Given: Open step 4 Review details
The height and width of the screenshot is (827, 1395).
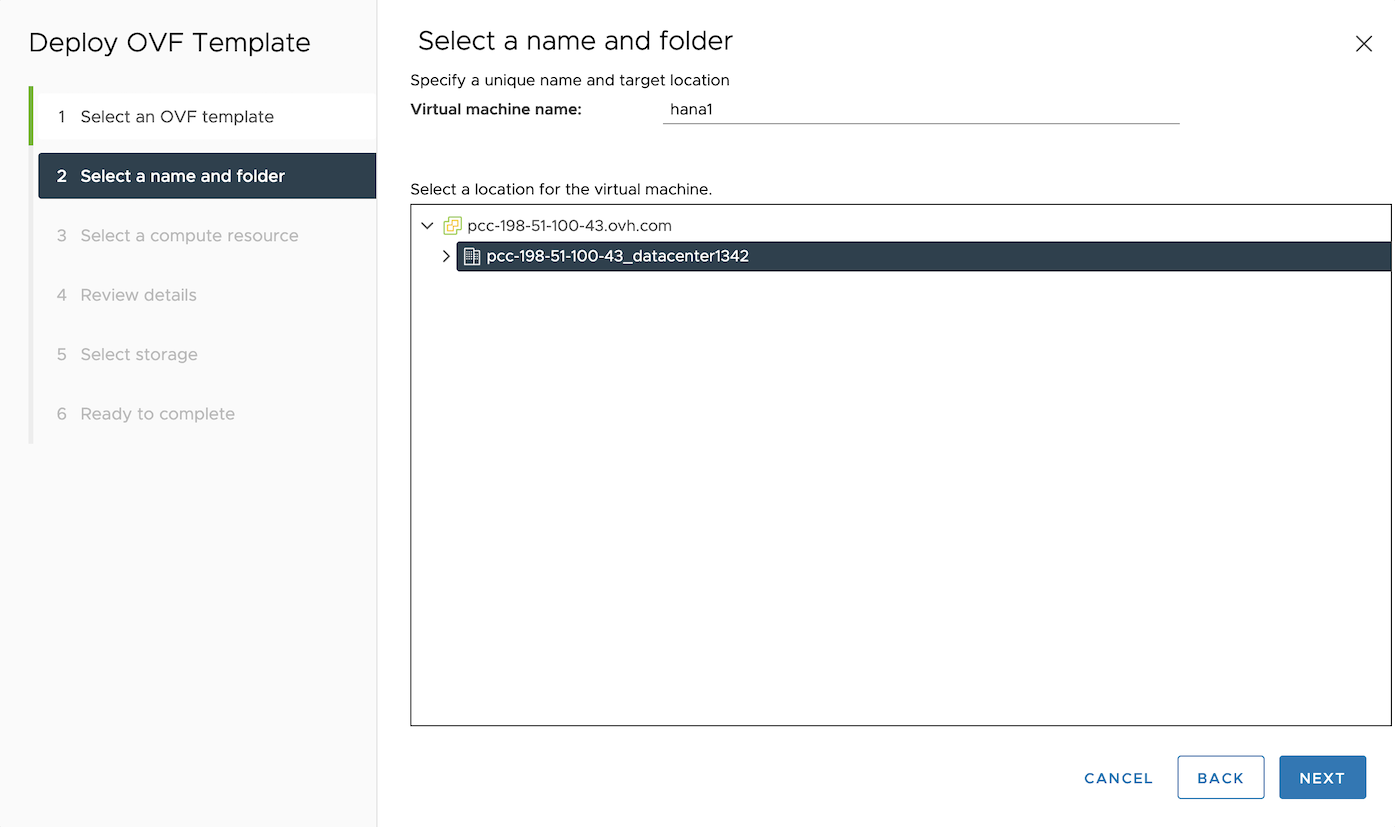Looking at the screenshot, I should pyautogui.click(x=138, y=295).
